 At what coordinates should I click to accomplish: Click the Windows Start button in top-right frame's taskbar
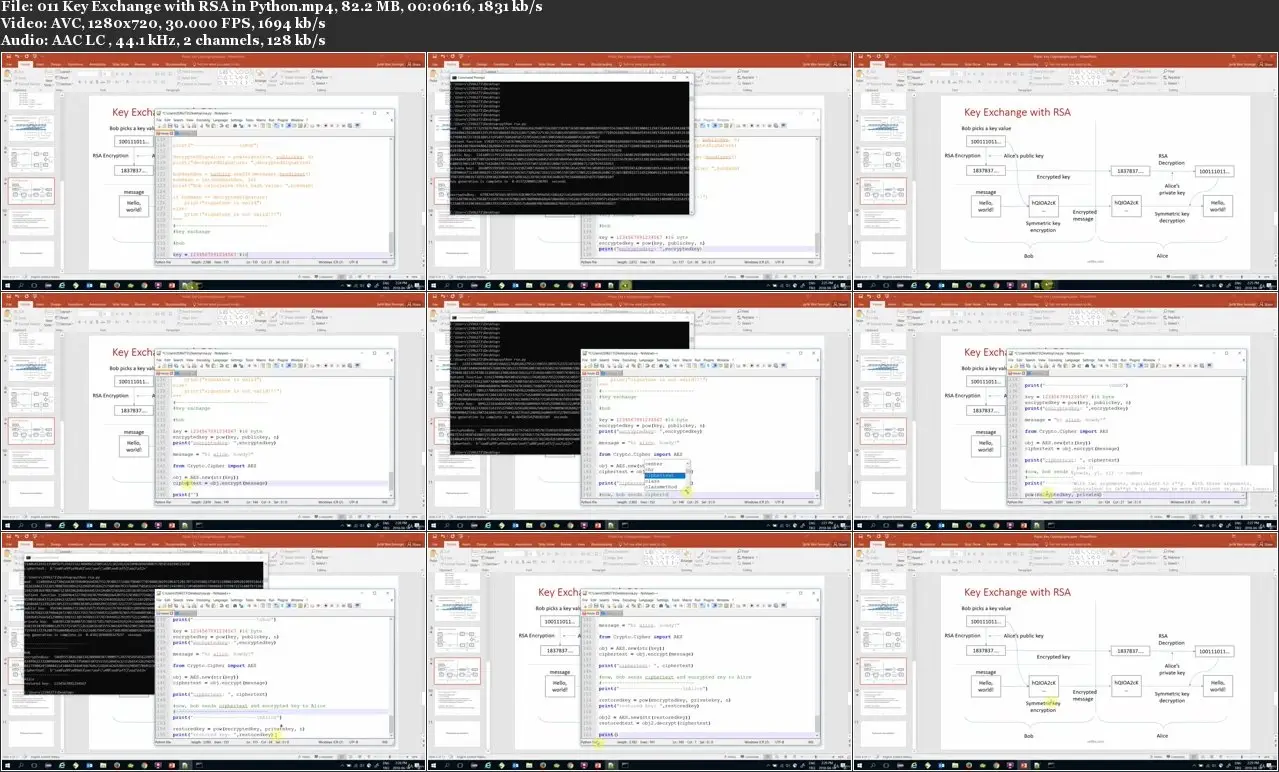point(859,285)
